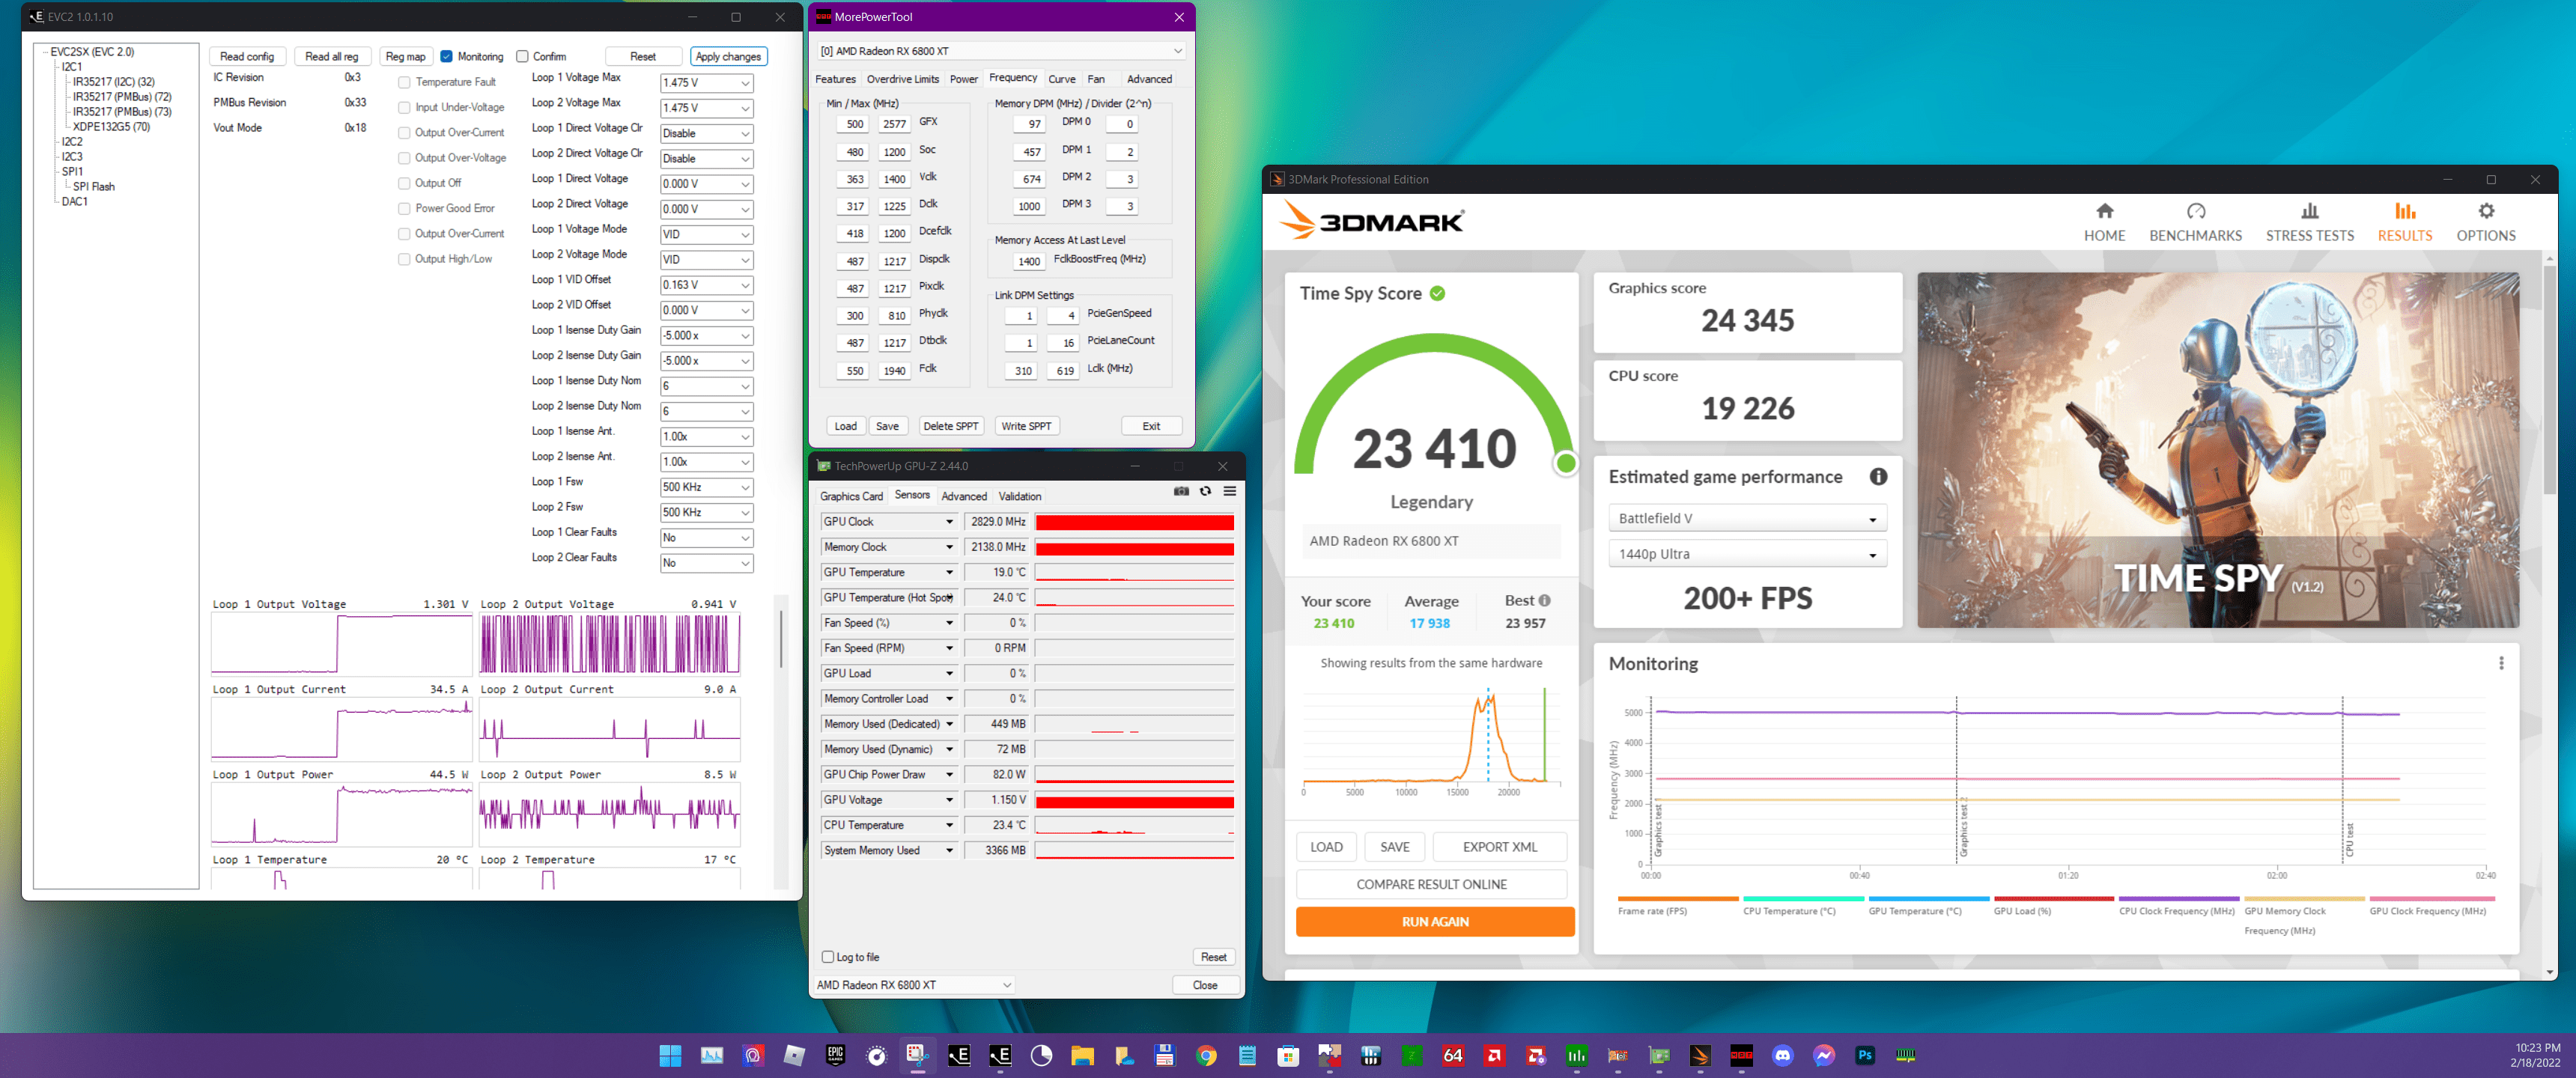Open Photoshop from taskbar
The height and width of the screenshot is (1078, 2576).
(1864, 1055)
